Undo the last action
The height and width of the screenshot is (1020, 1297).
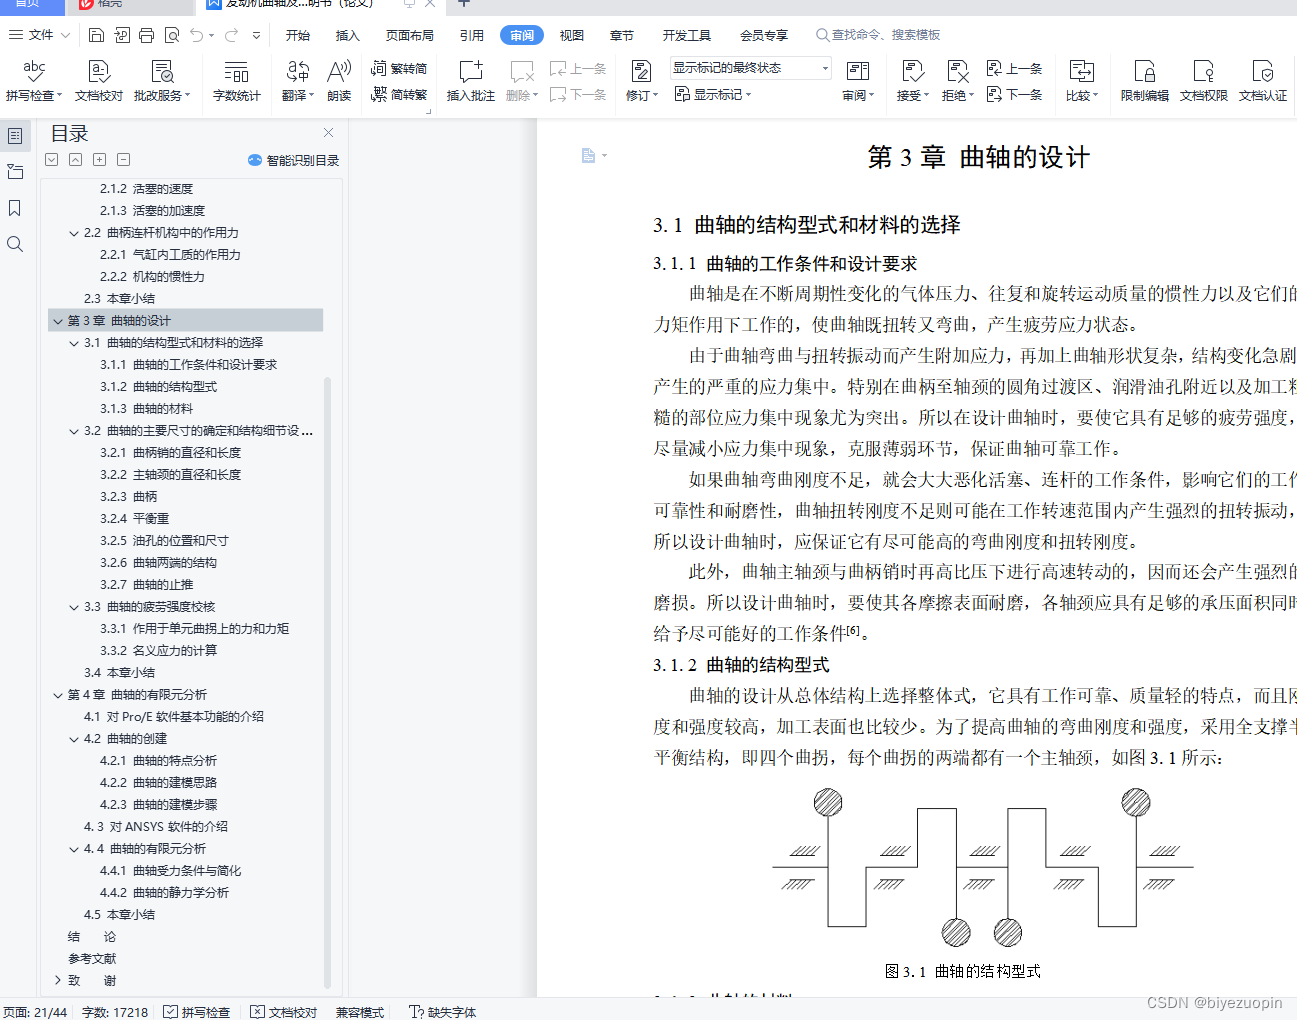click(x=197, y=35)
